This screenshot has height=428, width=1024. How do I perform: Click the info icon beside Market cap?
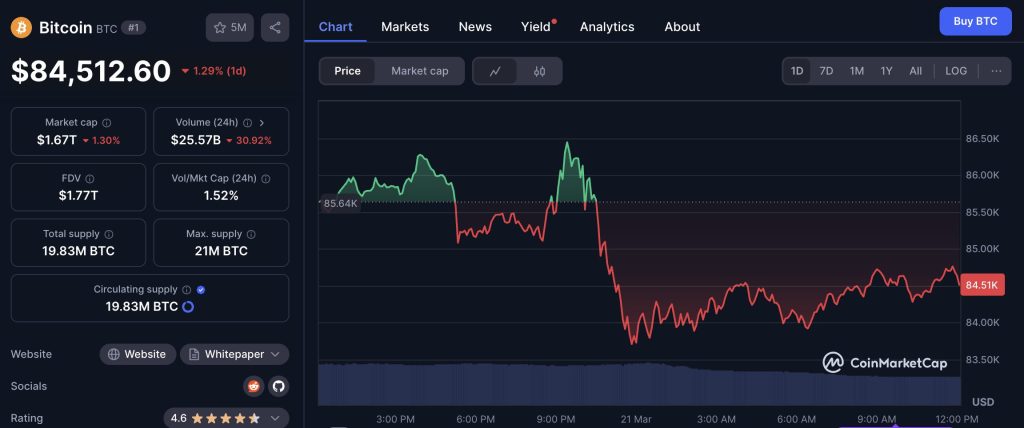click(x=107, y=123)
